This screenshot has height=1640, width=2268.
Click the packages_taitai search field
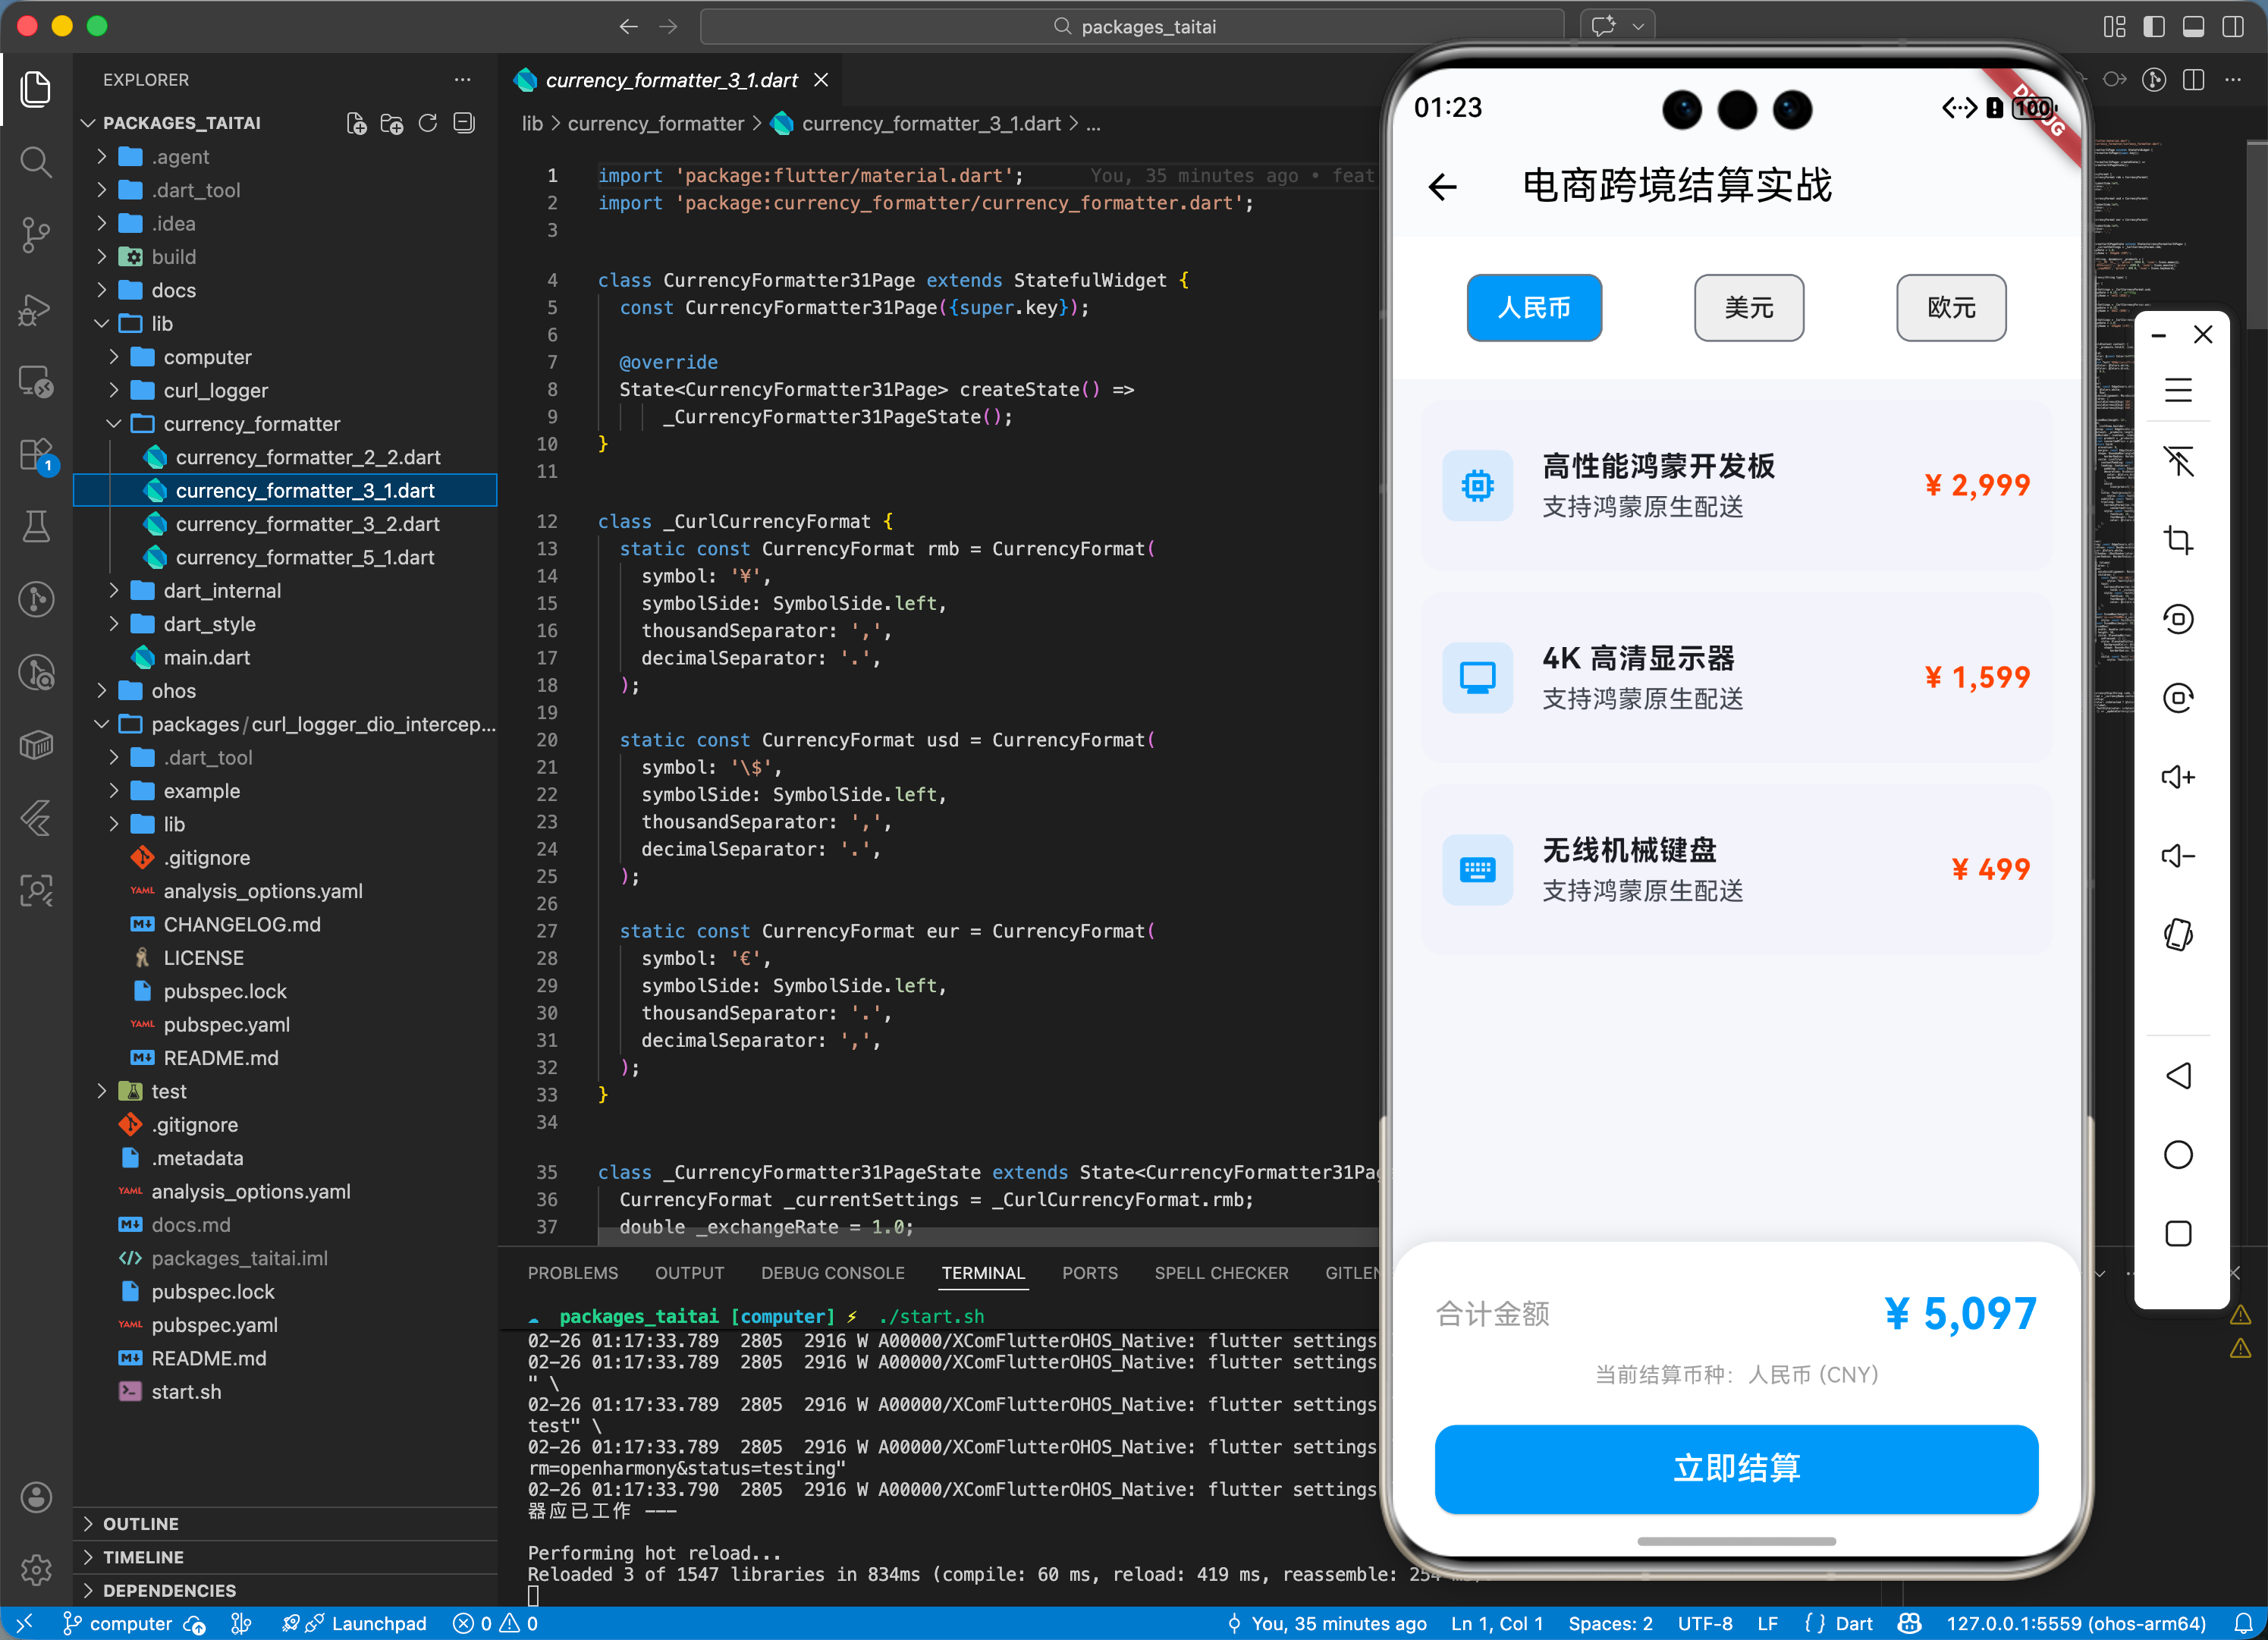click(x=1132, y=27)
